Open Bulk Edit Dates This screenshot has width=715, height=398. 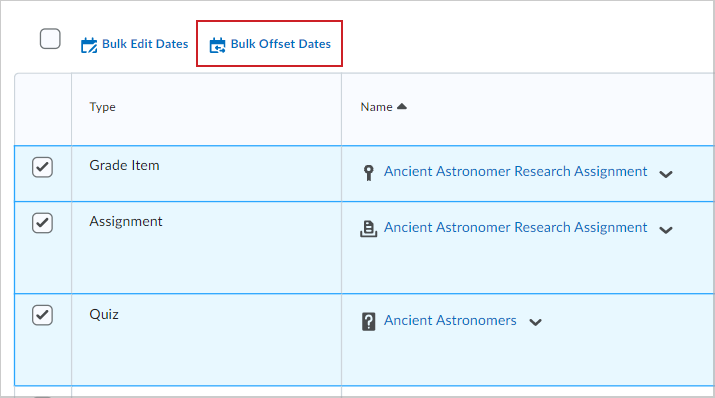click(145, 44)
